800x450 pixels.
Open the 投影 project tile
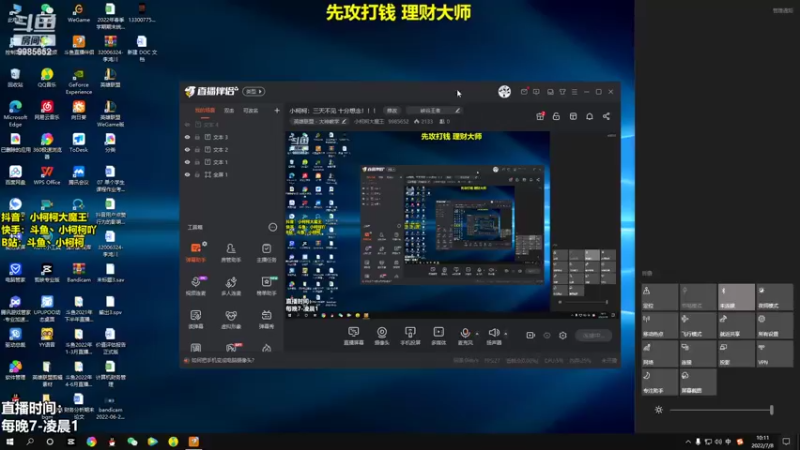[x=736, y=354]
